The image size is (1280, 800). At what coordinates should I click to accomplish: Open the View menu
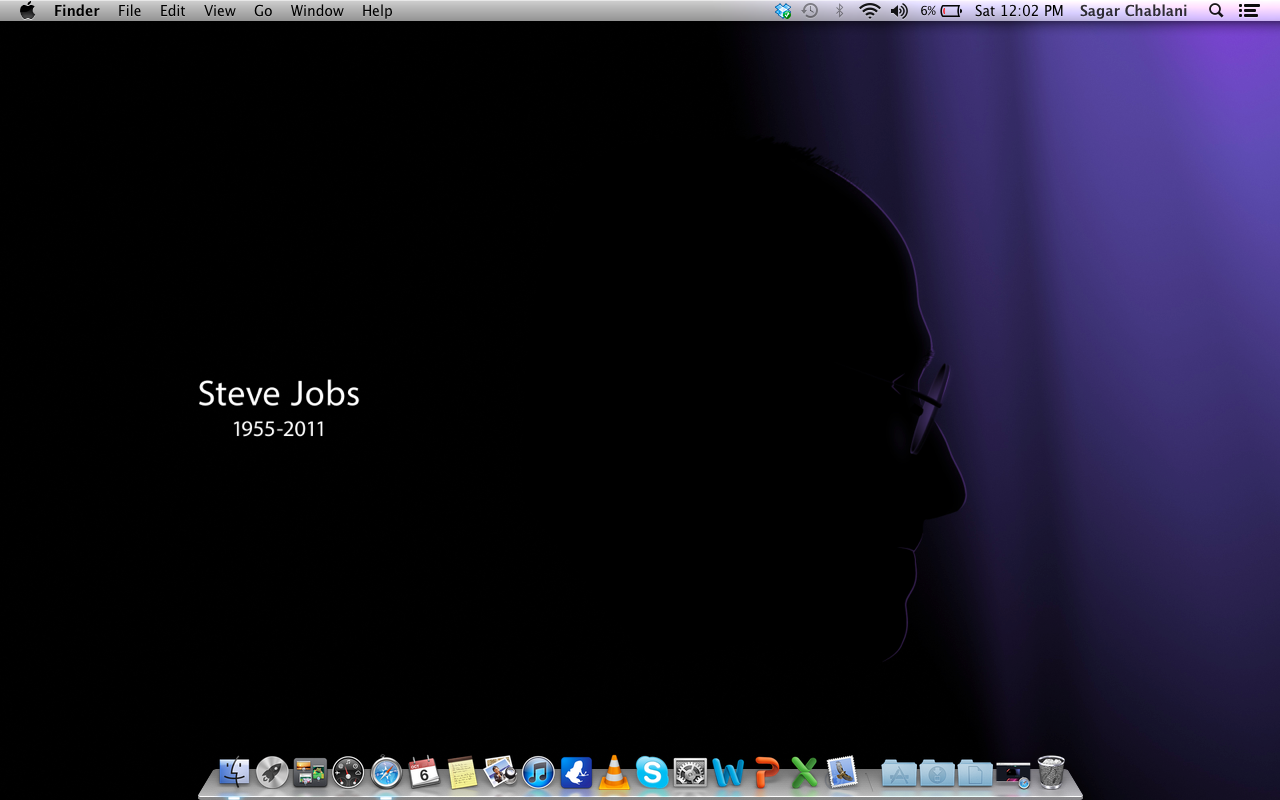220,11
